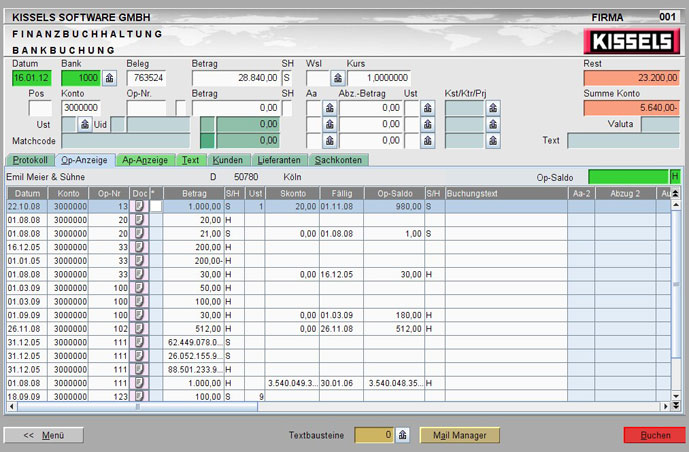This screenshot has height=452, width=689.
Task: Open the Lieferanten tab
Action: point(279,160)
